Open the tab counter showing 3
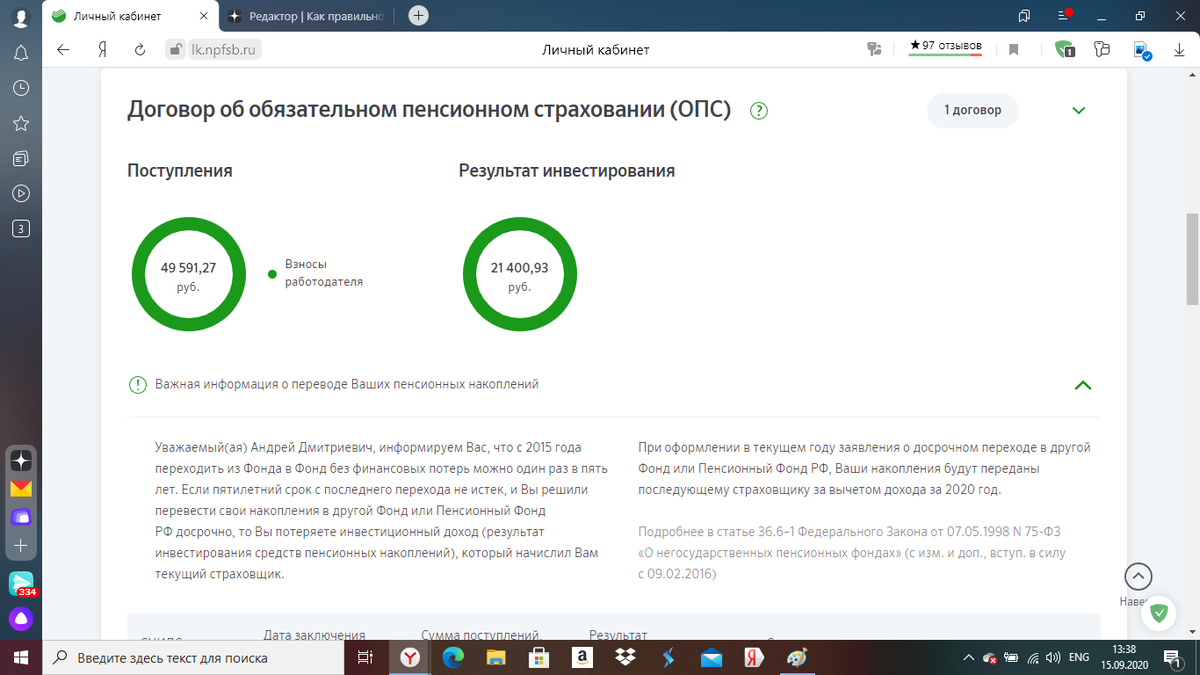The width and height of the screenshot is (1200, 675). pos(20,228)
